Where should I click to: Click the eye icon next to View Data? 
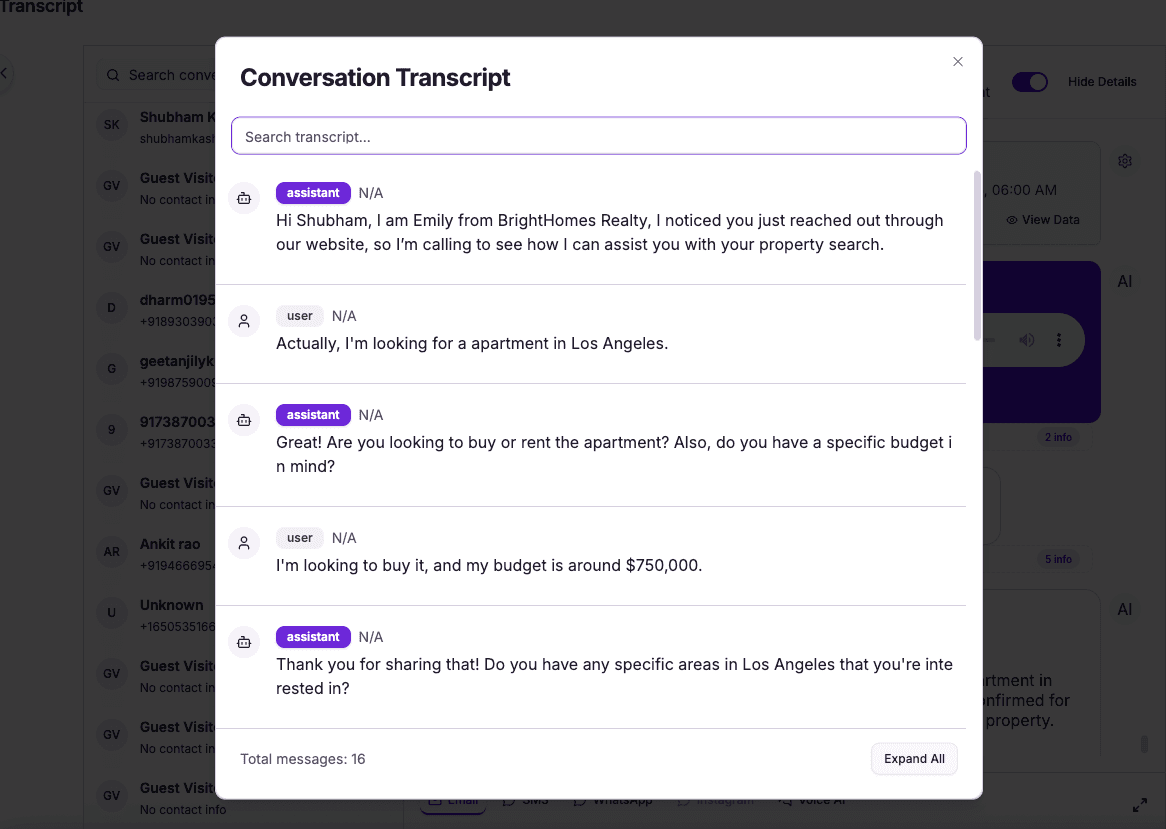tap(1012, 219)
